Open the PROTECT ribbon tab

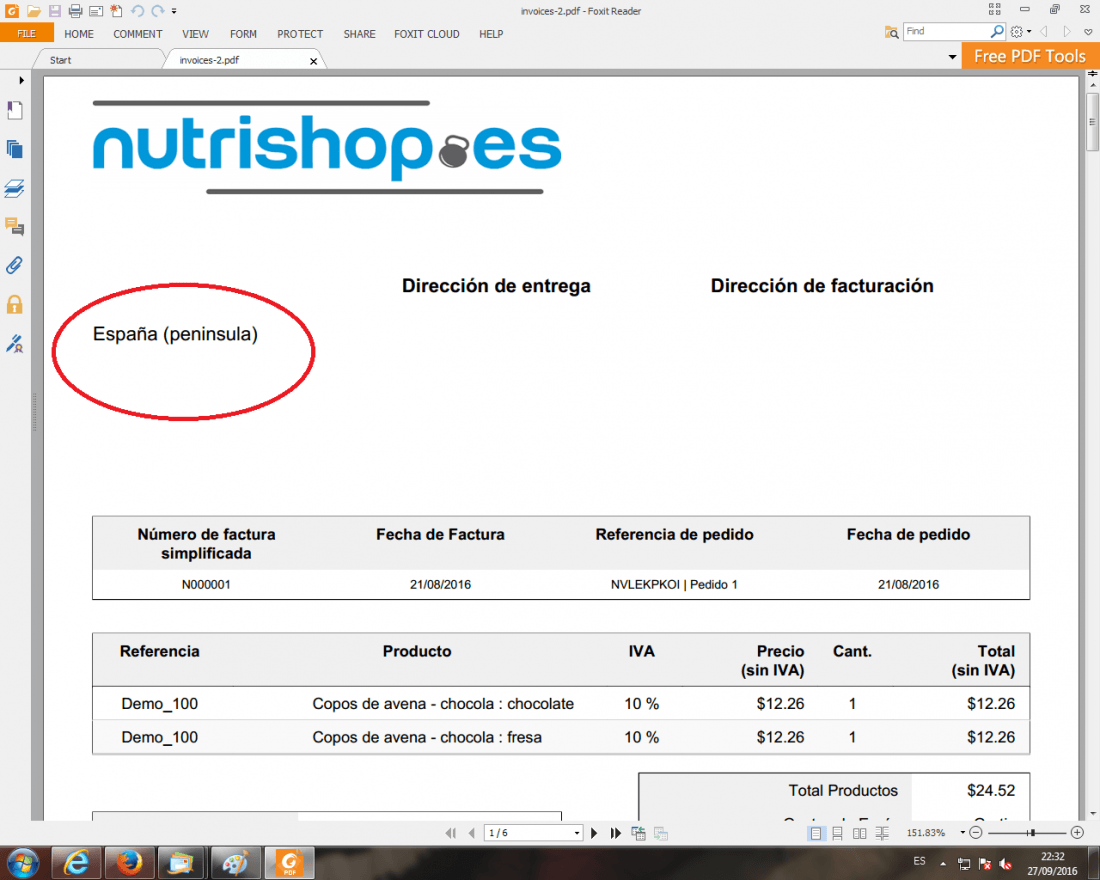300,34
